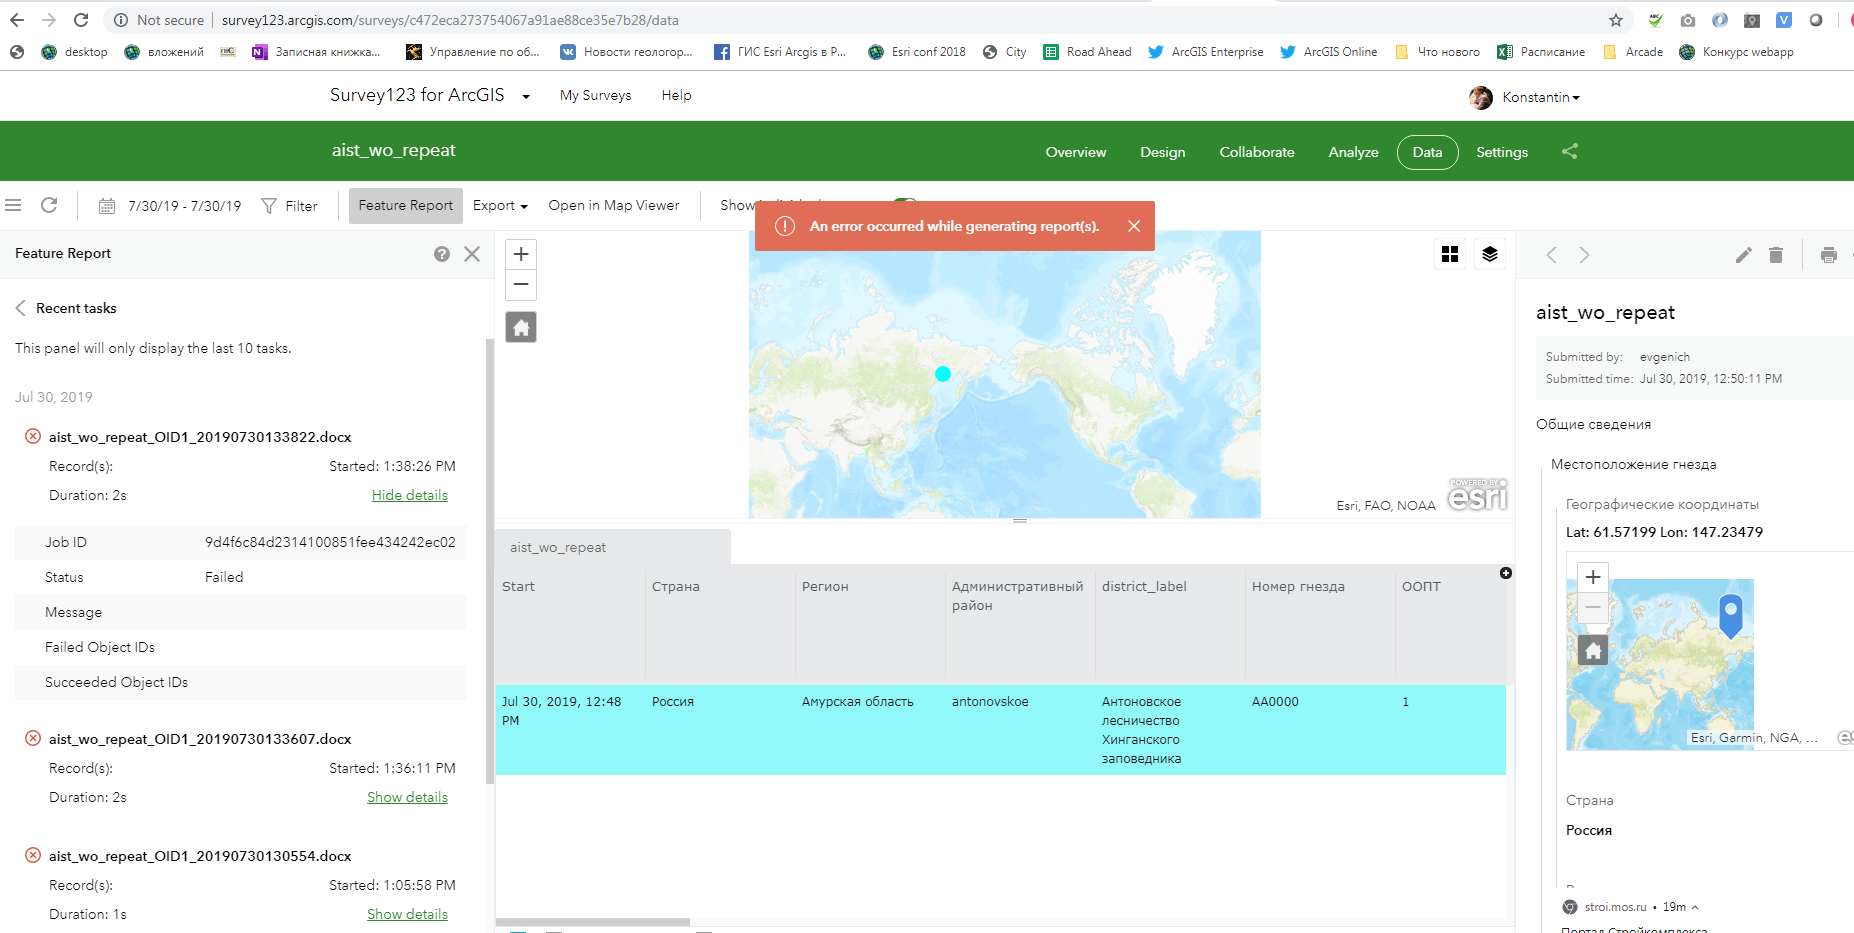Zoom out on the main map
The image size is (1854, 933).
tap(521, 285)
